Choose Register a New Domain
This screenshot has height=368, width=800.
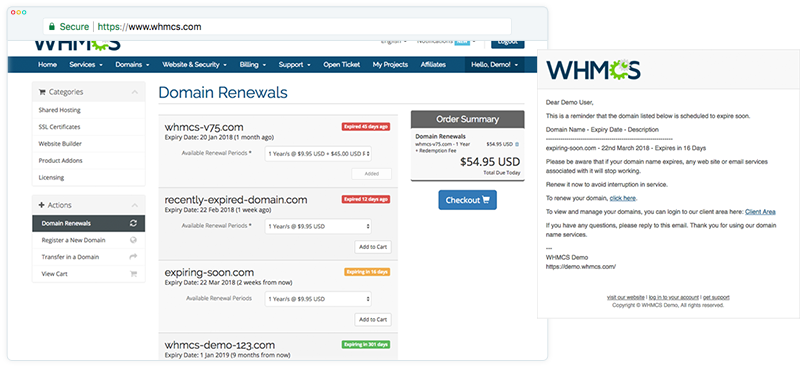[x=89, y=240]
